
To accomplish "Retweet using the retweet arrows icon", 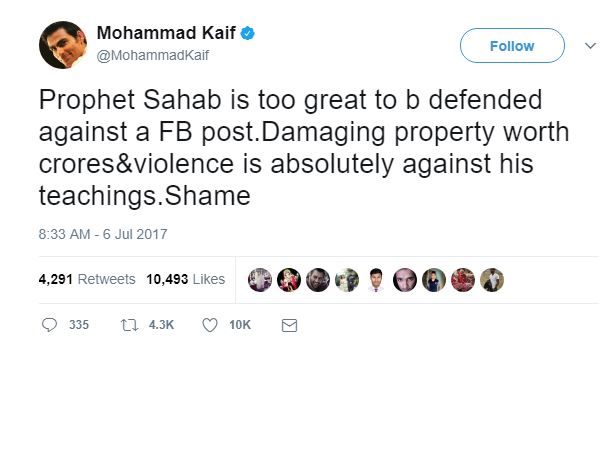I will coord(128,325).
